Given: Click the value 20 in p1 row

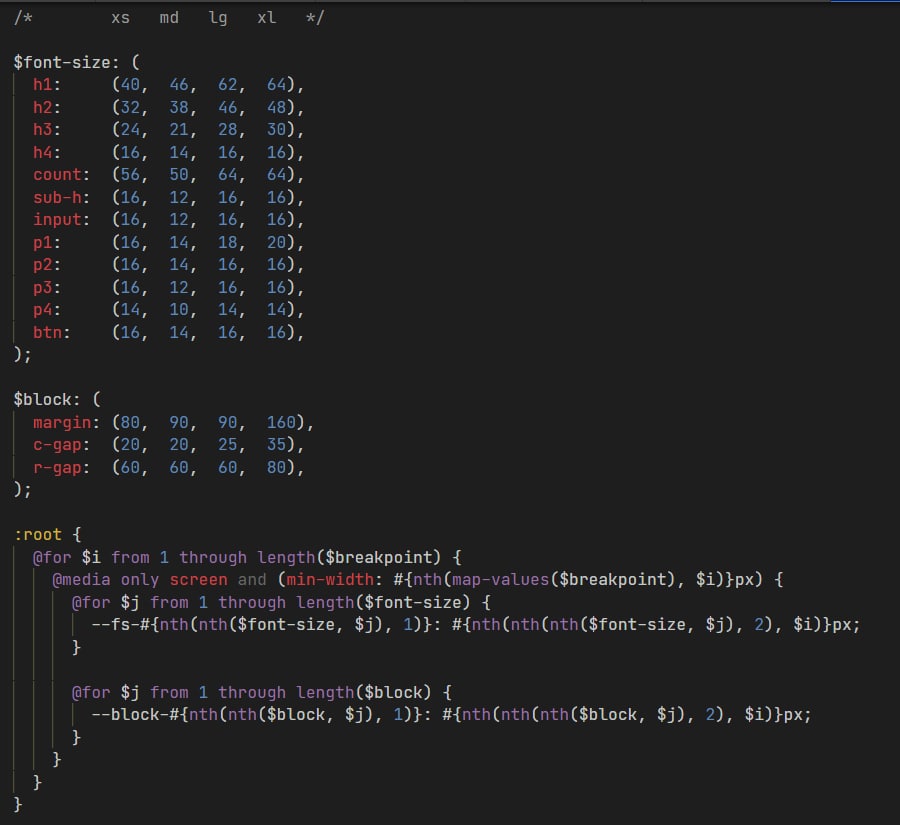Looking at the screenshot, I should [x=276, y=242].
